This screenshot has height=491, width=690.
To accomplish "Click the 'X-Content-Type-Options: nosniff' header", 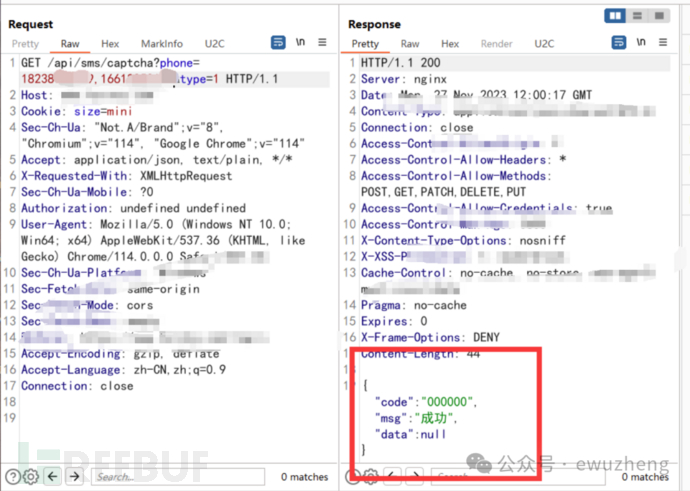I will coord(463,241).
